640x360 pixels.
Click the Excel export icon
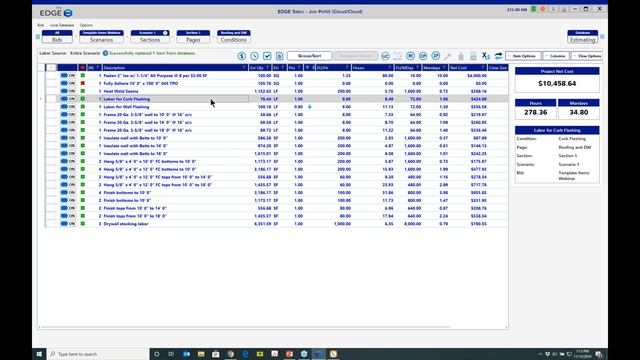(x=486, y=56)
